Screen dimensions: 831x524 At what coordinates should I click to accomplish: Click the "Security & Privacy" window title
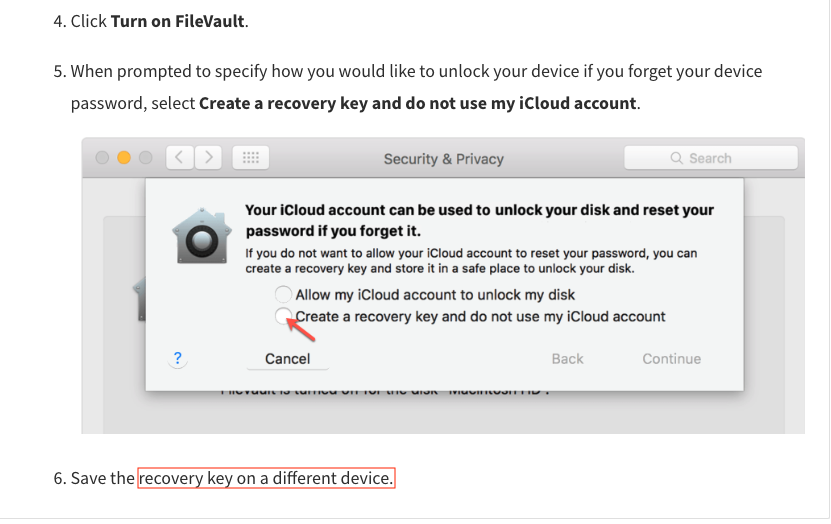click(443, 158)
